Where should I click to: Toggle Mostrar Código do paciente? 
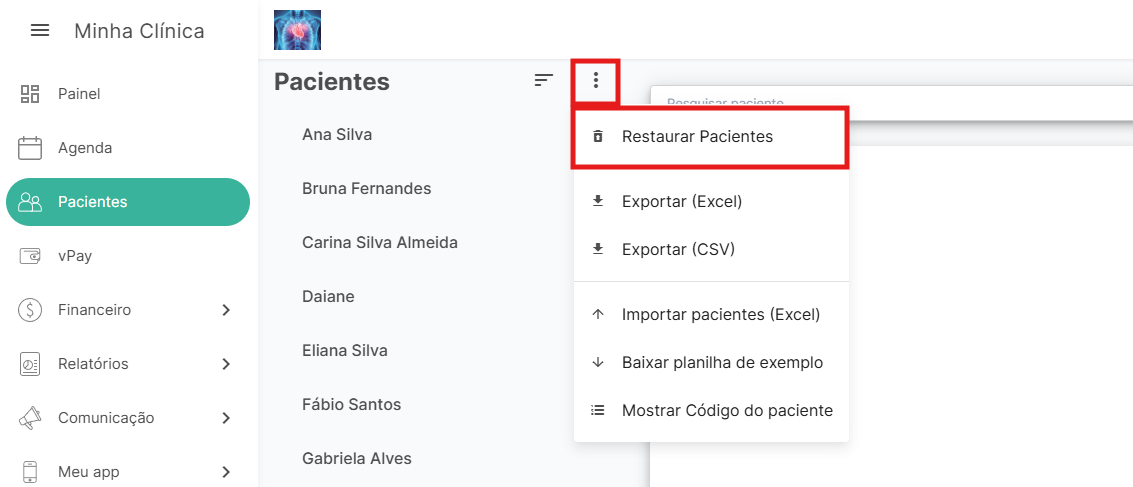click(x=727, y=411)
